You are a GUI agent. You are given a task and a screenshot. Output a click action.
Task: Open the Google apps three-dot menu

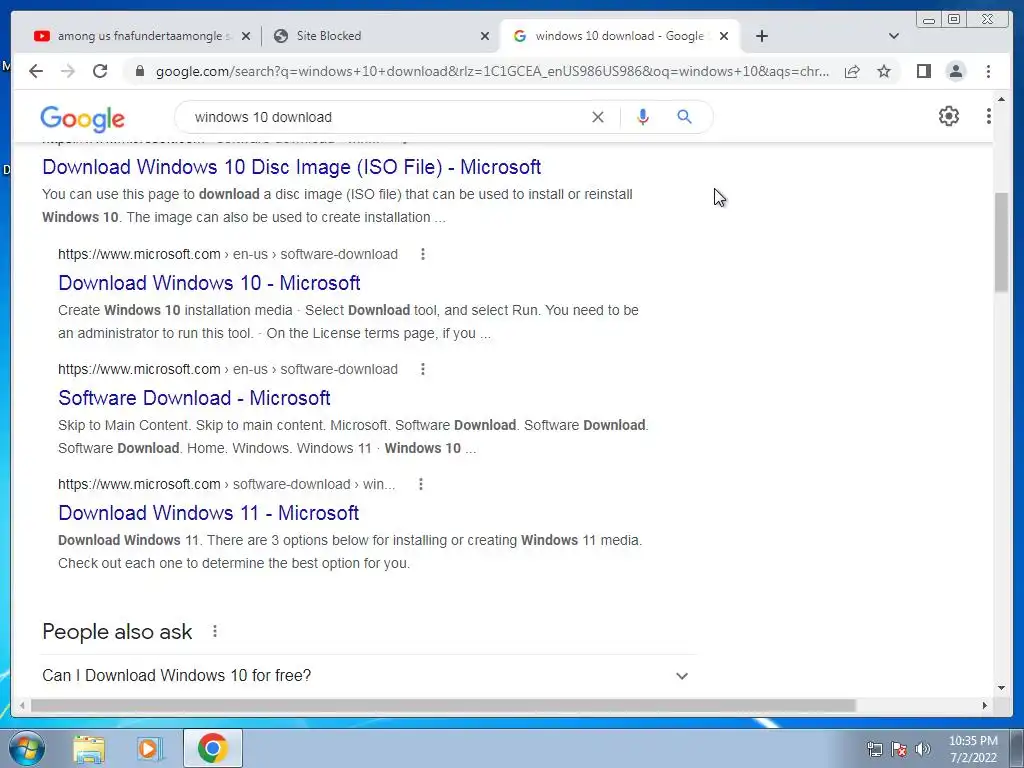[x=989, y=116]
